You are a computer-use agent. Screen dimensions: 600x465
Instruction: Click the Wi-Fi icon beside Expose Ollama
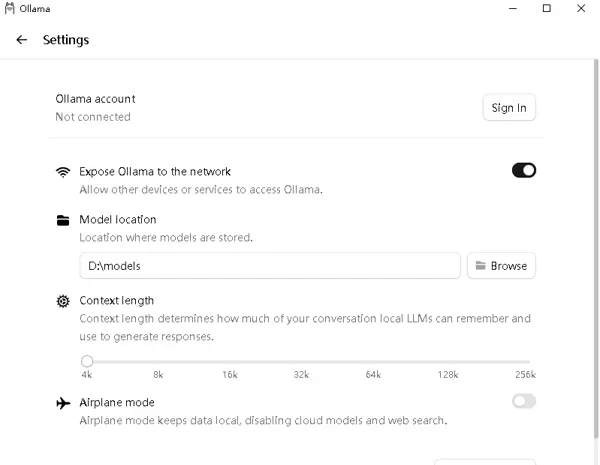point(63,171)
